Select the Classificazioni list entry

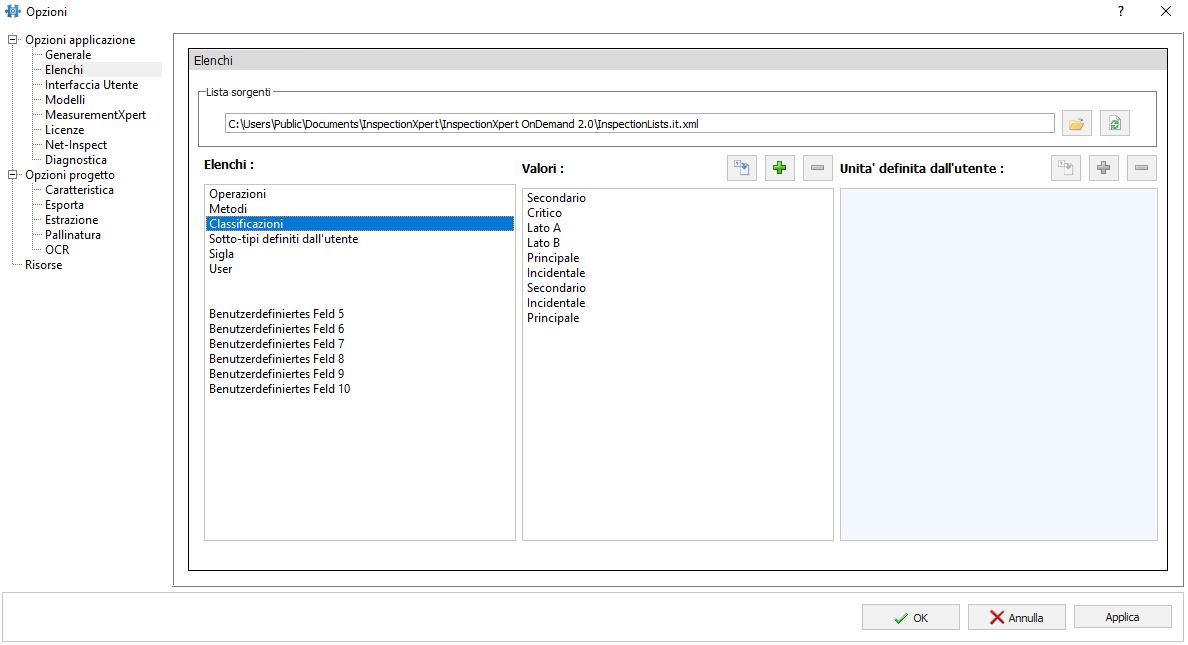coord(360,224)
